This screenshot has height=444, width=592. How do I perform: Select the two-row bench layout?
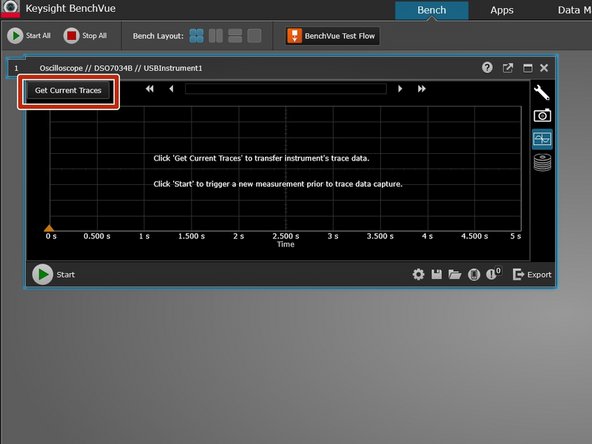click(x=235, y=36)
